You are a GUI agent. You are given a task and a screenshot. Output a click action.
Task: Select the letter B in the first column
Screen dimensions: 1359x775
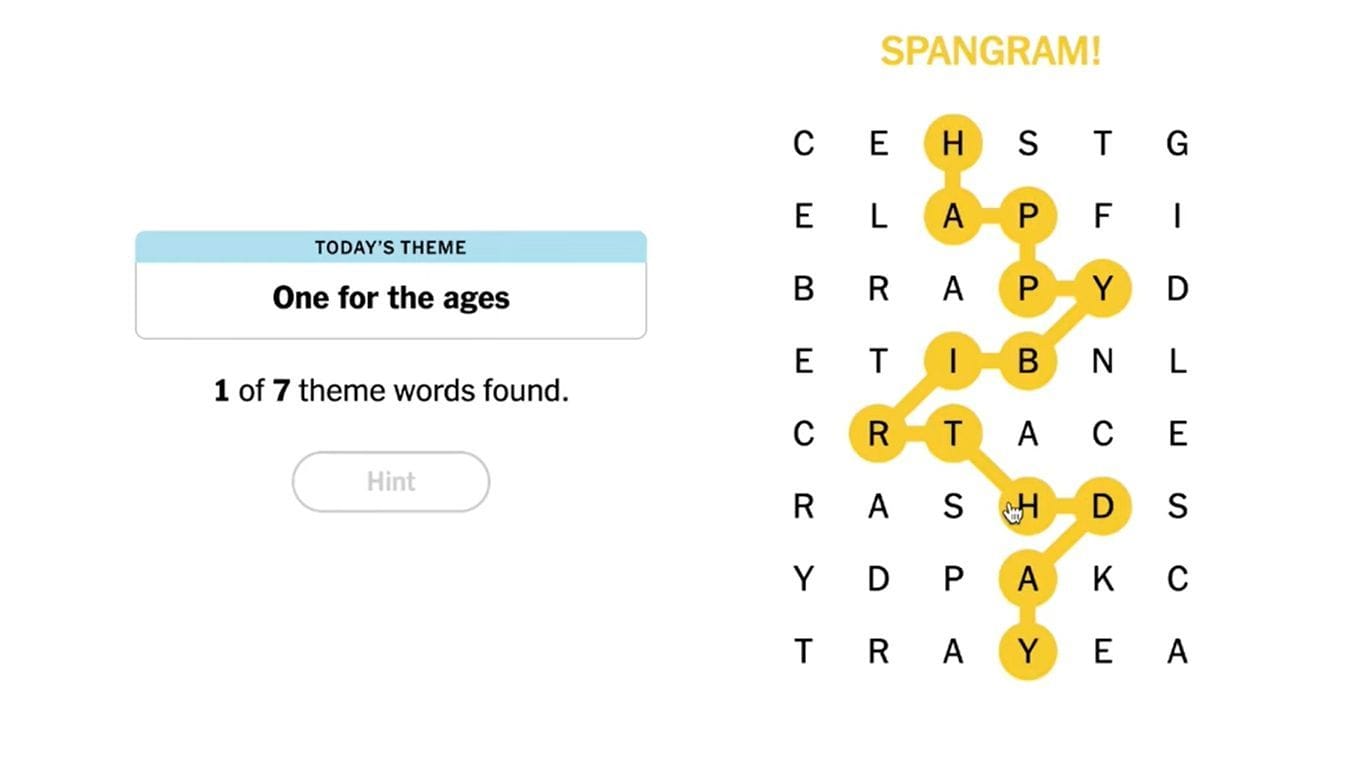[x=803, y=289]
